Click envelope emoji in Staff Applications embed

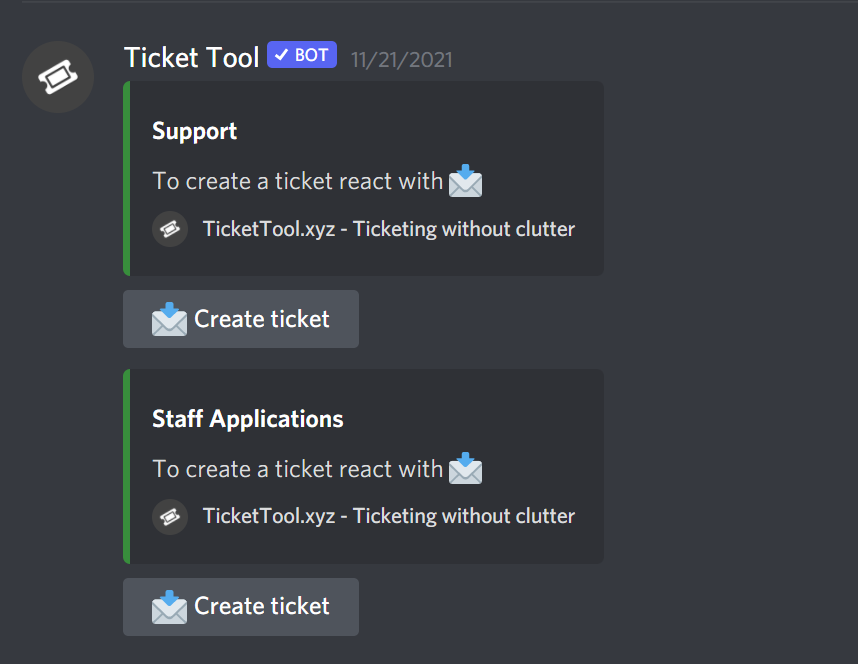pyautogui.click(x=465, y=469)
